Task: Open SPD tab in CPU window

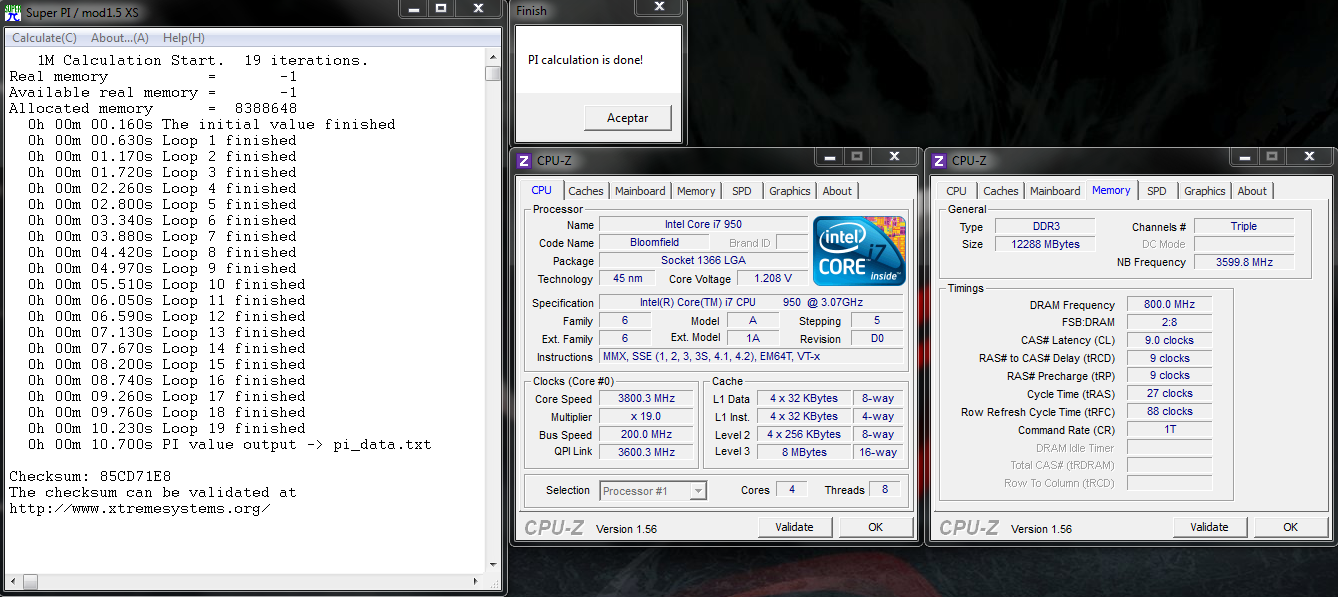Action: (742, 191)
